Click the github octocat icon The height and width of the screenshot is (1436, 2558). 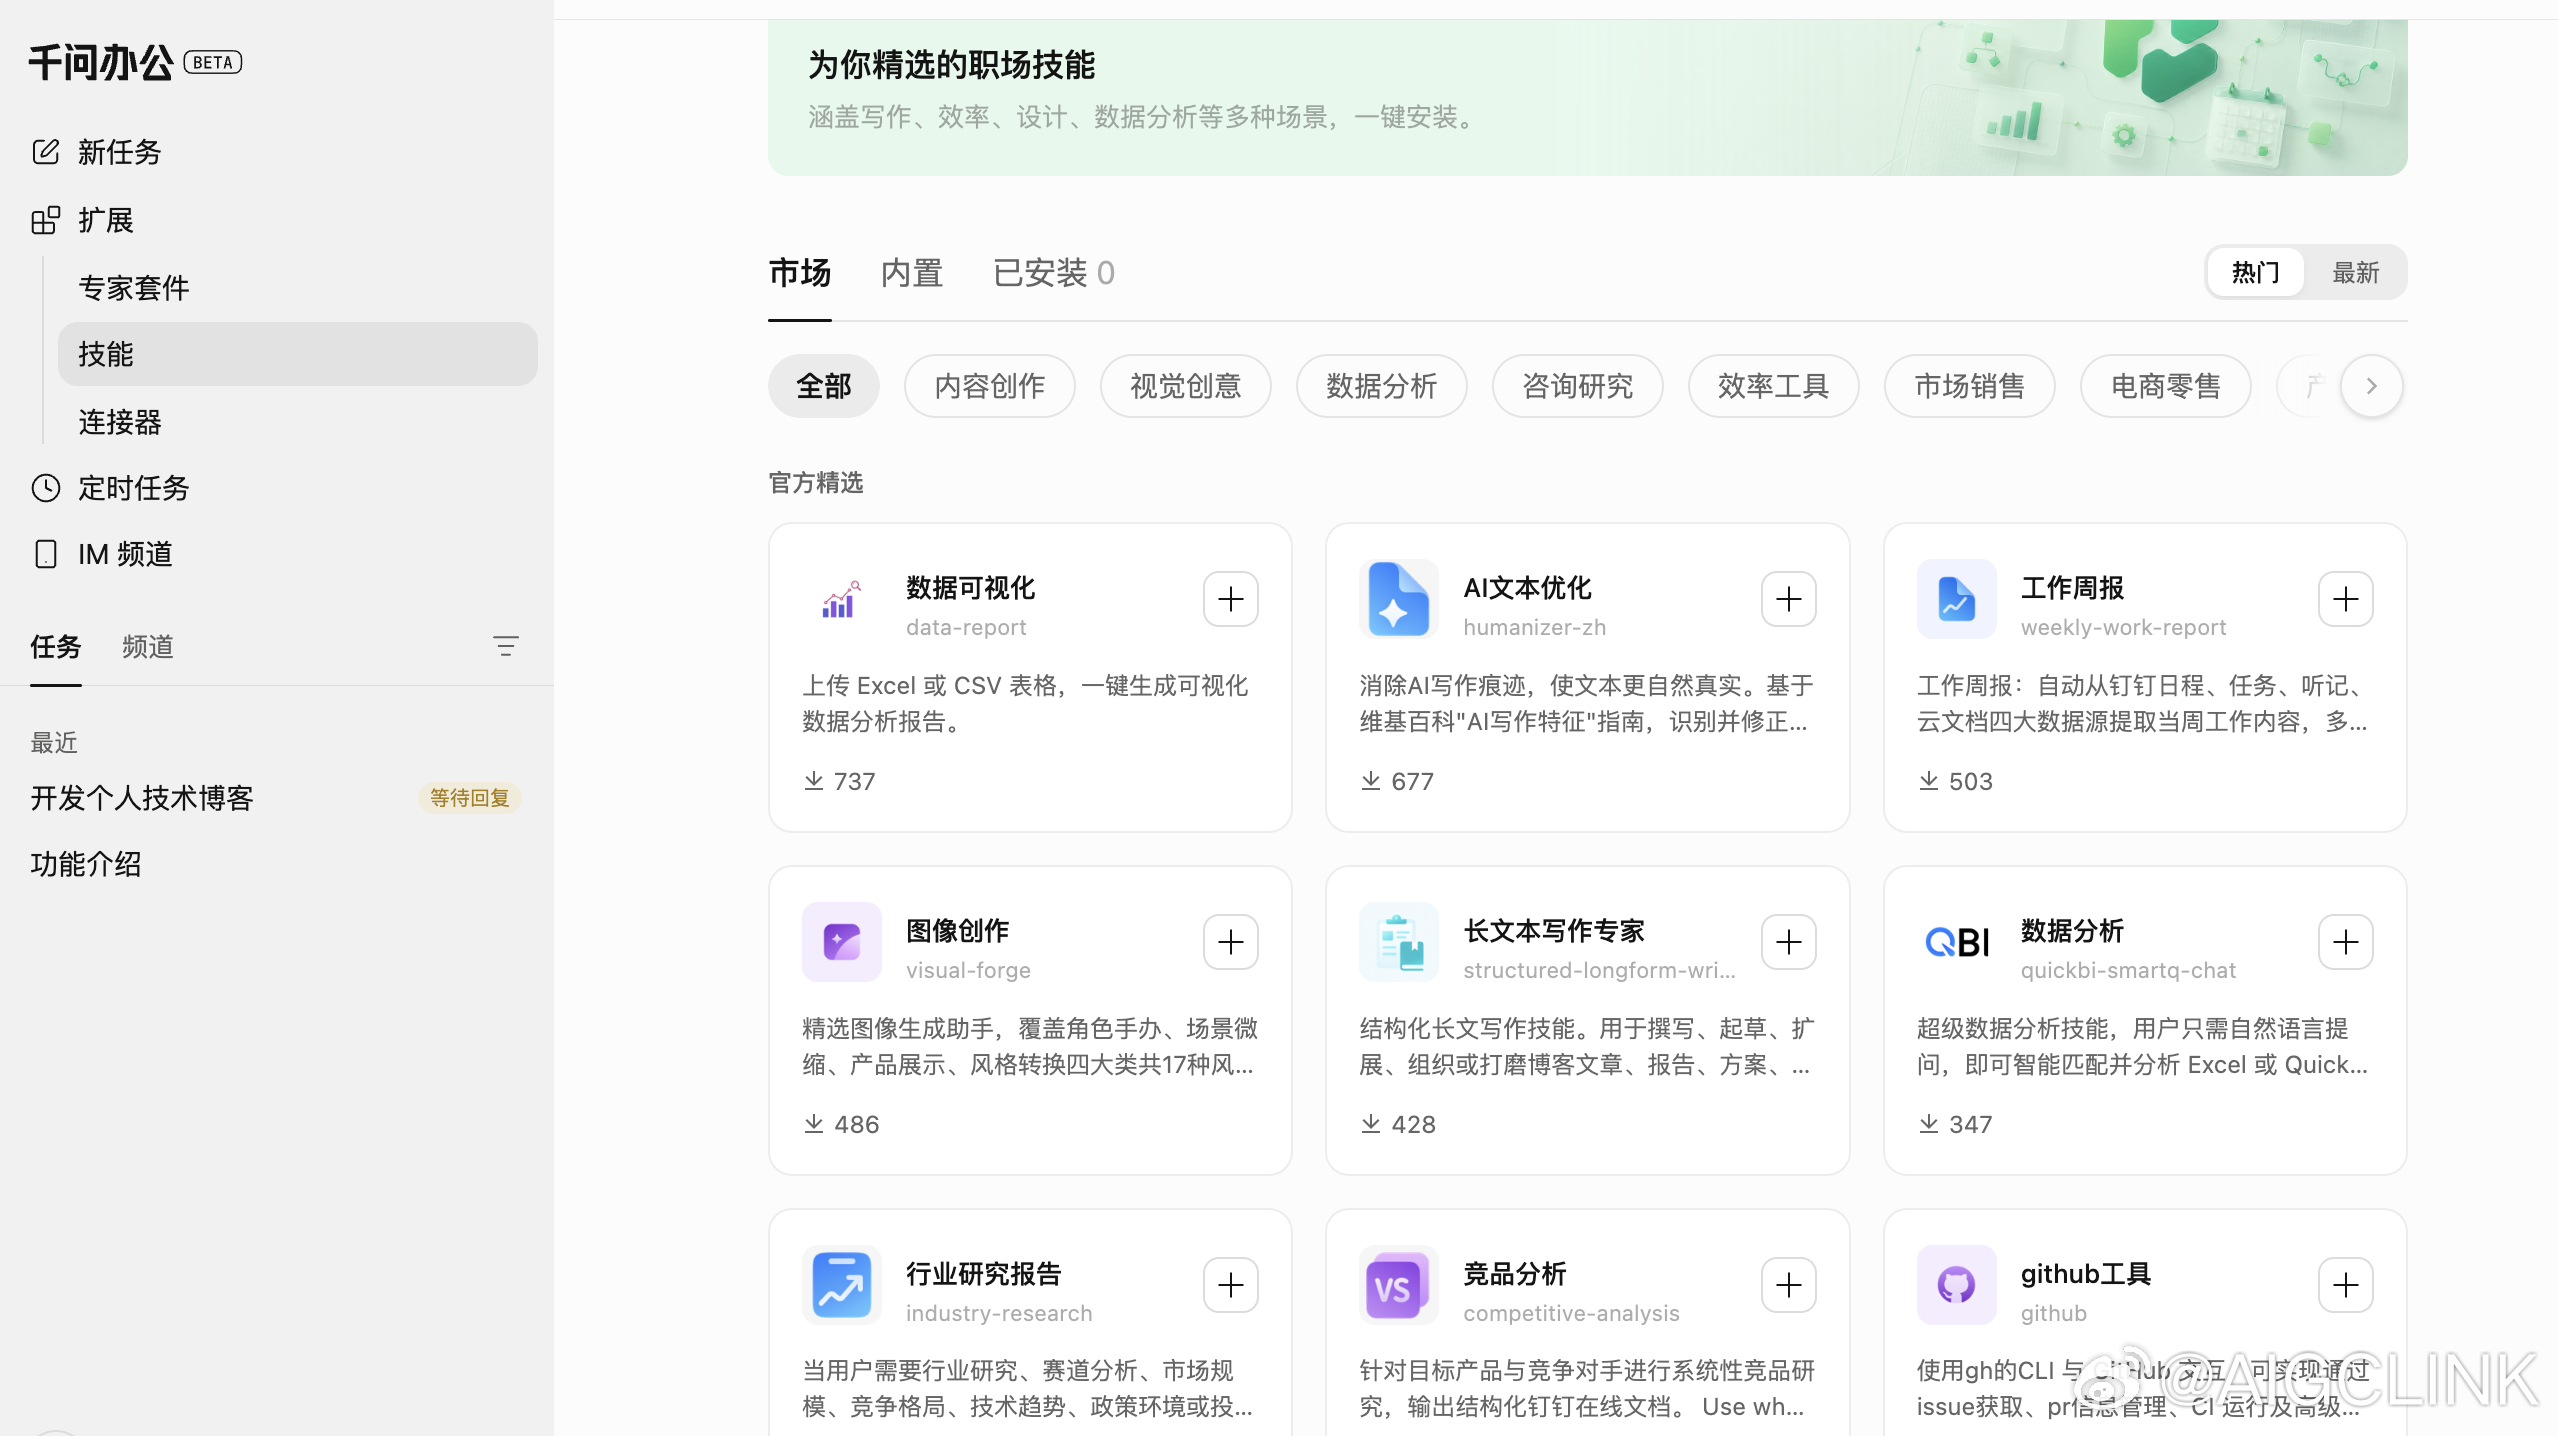tap(1956, 1285)
